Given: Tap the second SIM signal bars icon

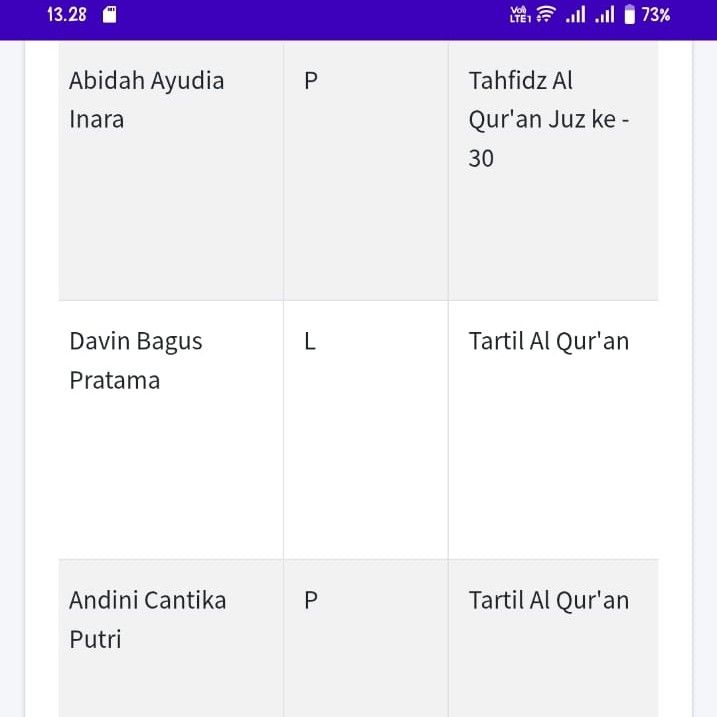Looking at the screenshot, I should click(605, 15).
